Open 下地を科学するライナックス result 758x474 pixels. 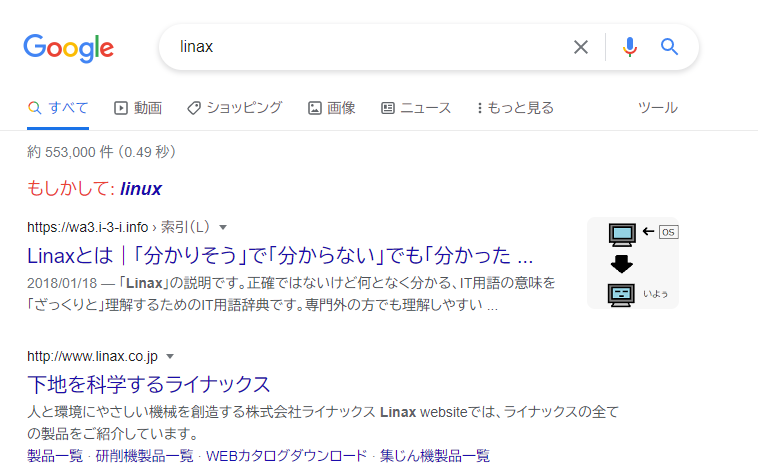[x=149, y=384]
